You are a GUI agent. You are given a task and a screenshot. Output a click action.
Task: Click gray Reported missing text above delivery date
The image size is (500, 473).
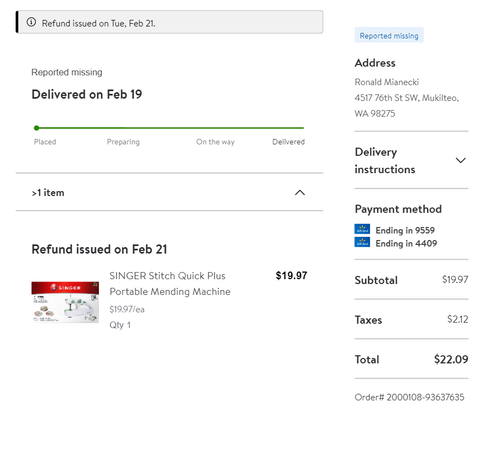(x=67, y=72)
